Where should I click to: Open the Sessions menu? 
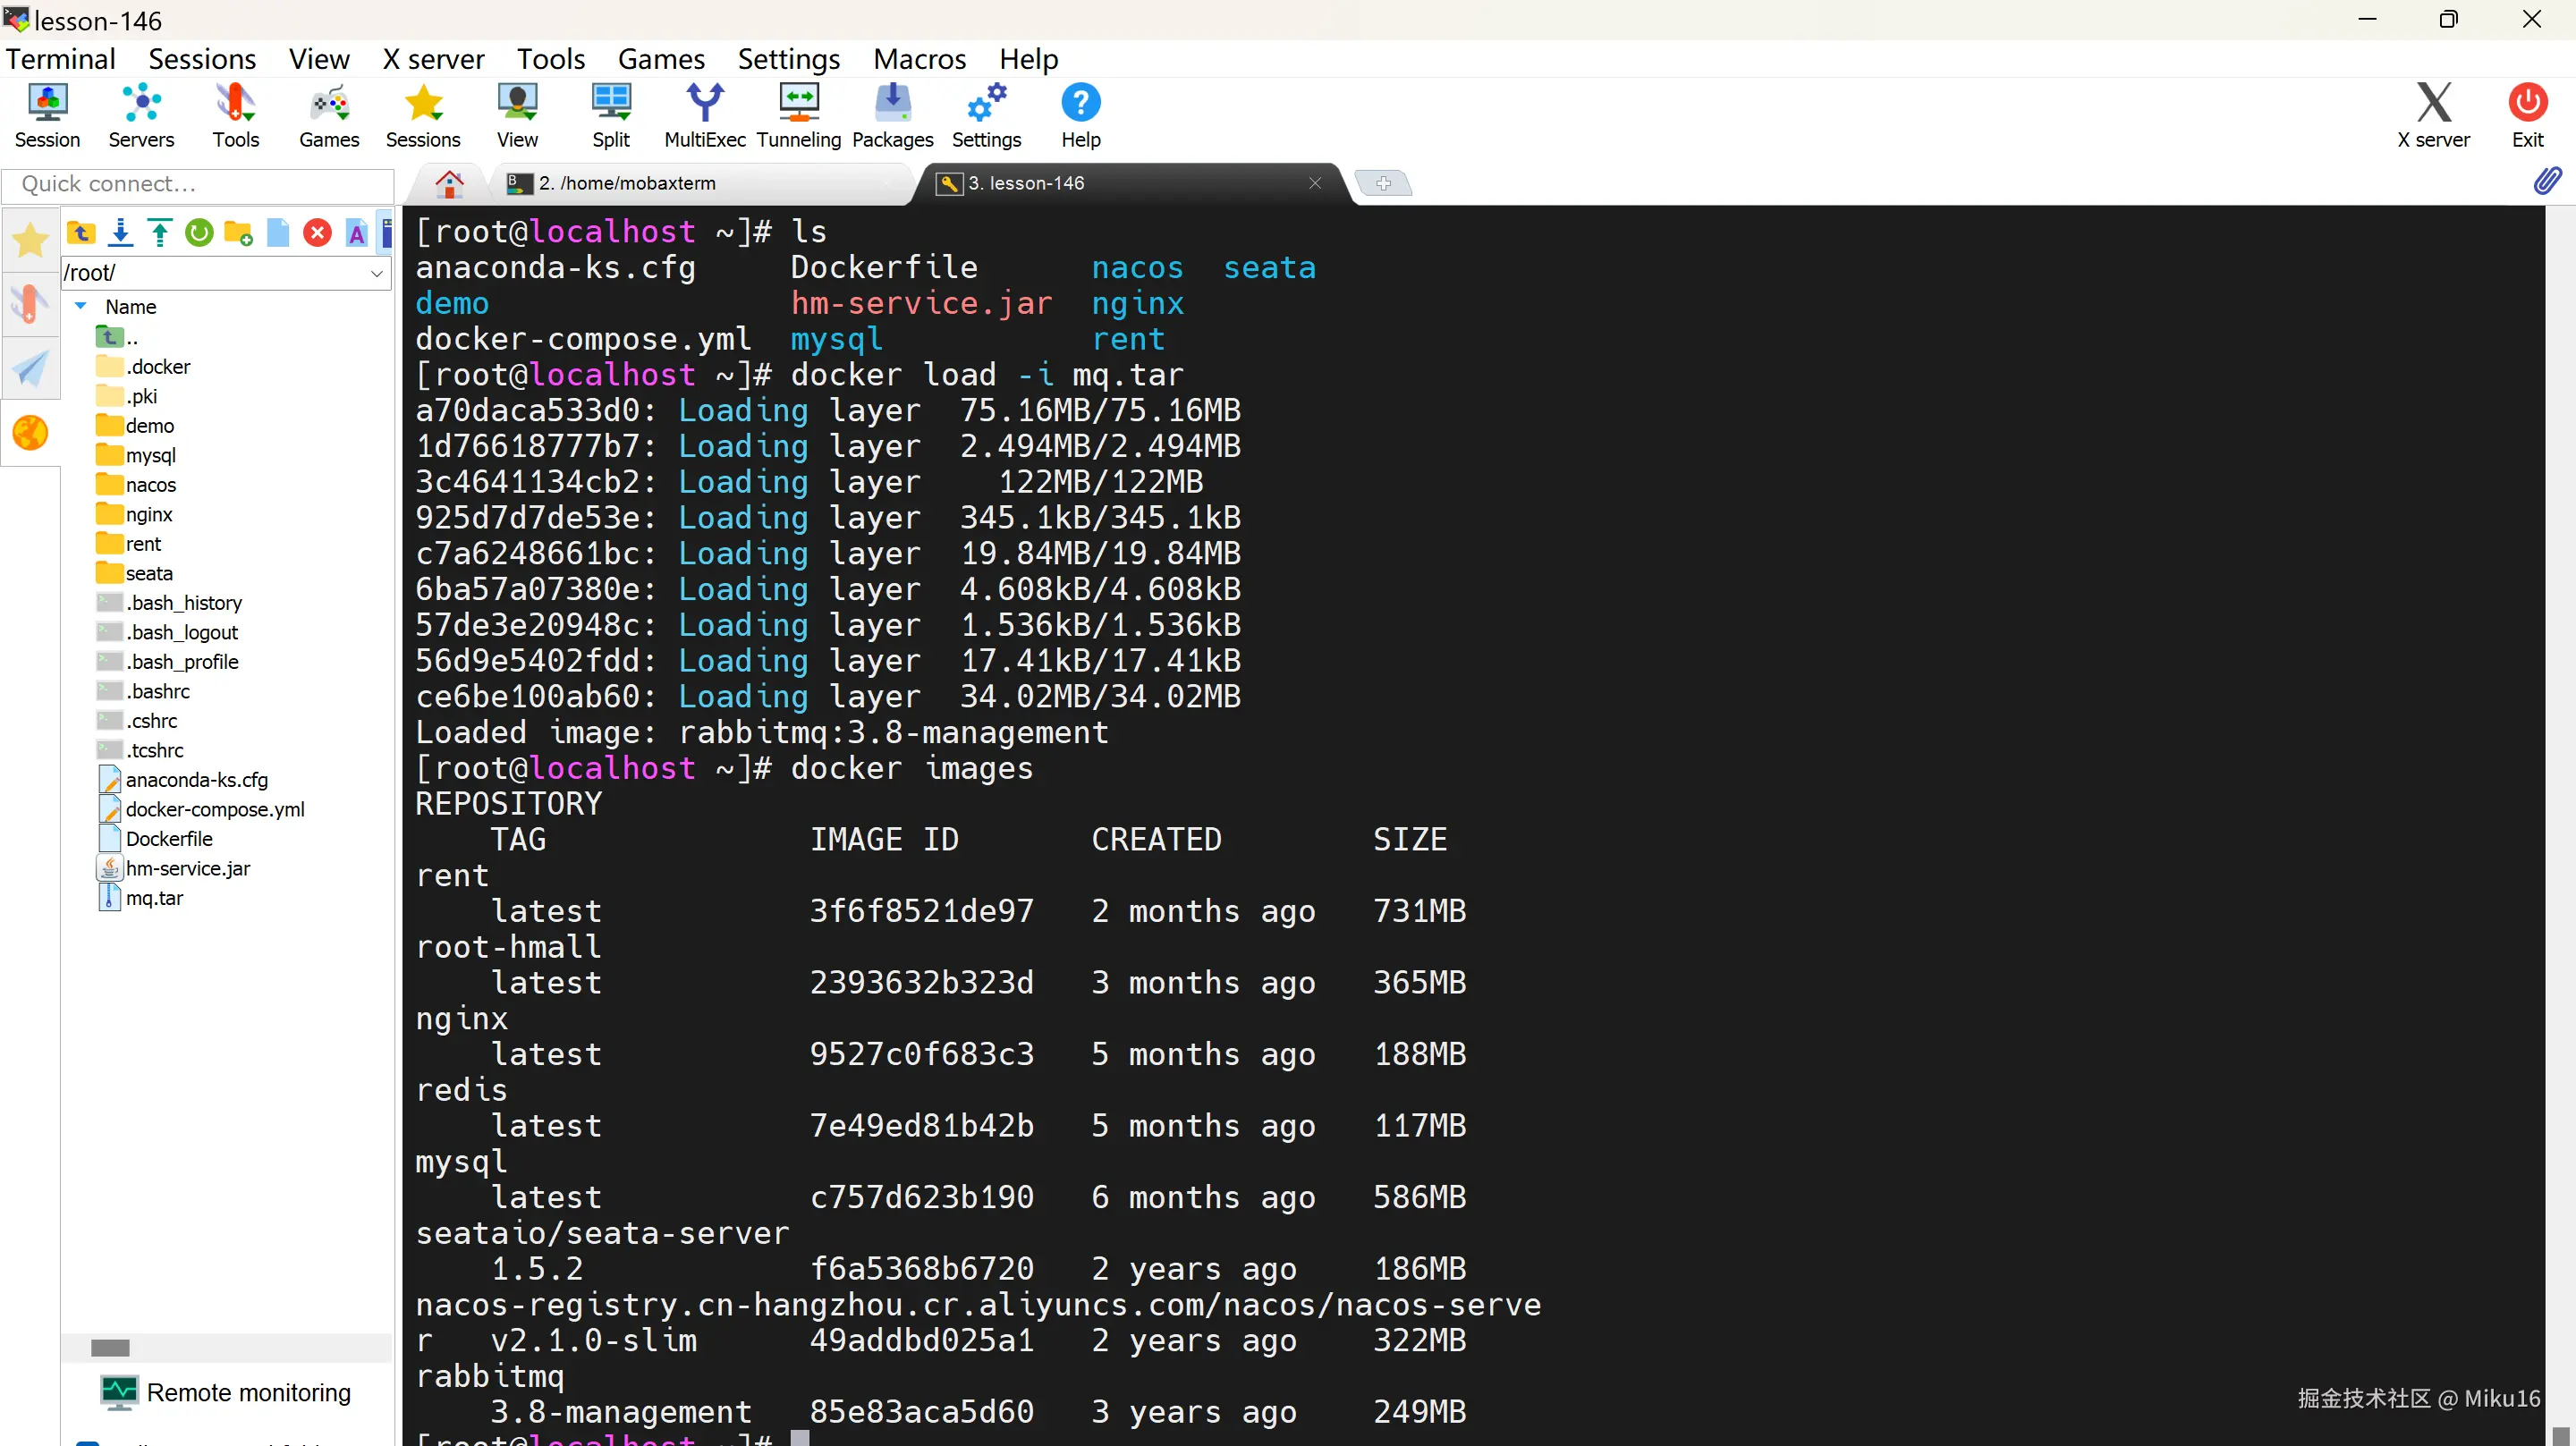click(x=202, y=59)
